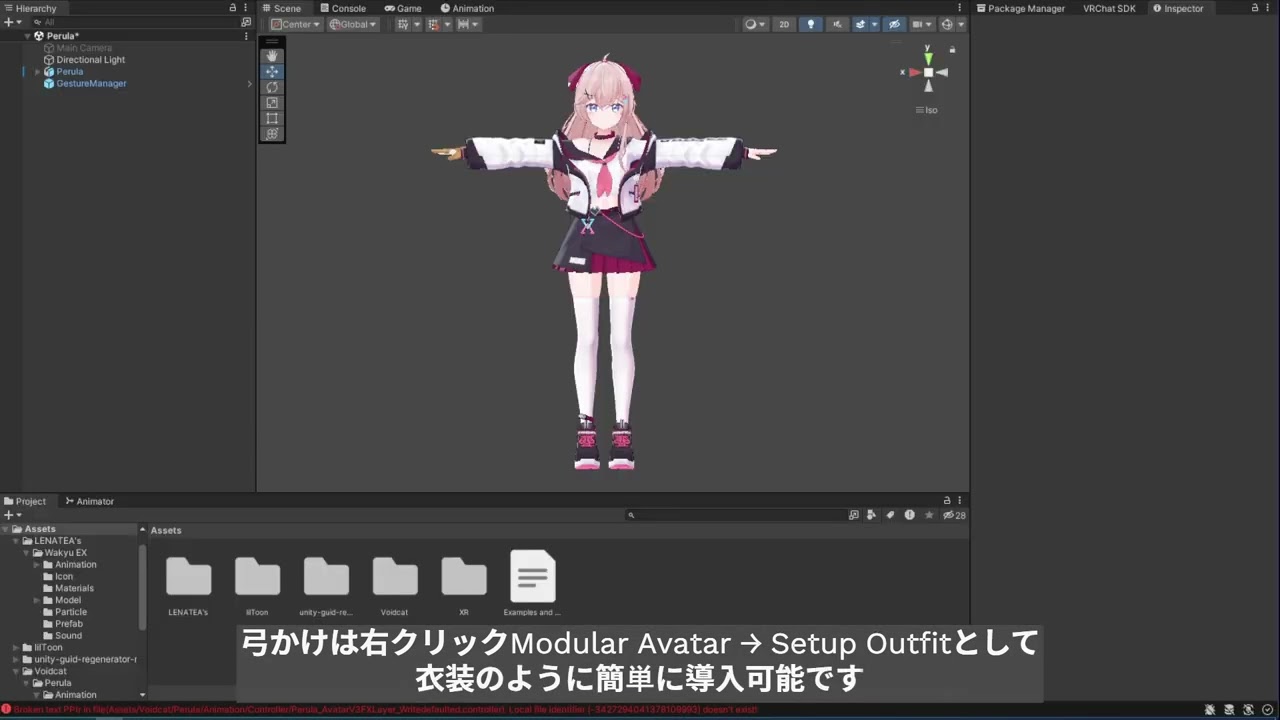This screenshot has width=1280, height=720.
Task: Toggle grid visibility icon in Scene toolbar
Action: click(x=403, y=24)
